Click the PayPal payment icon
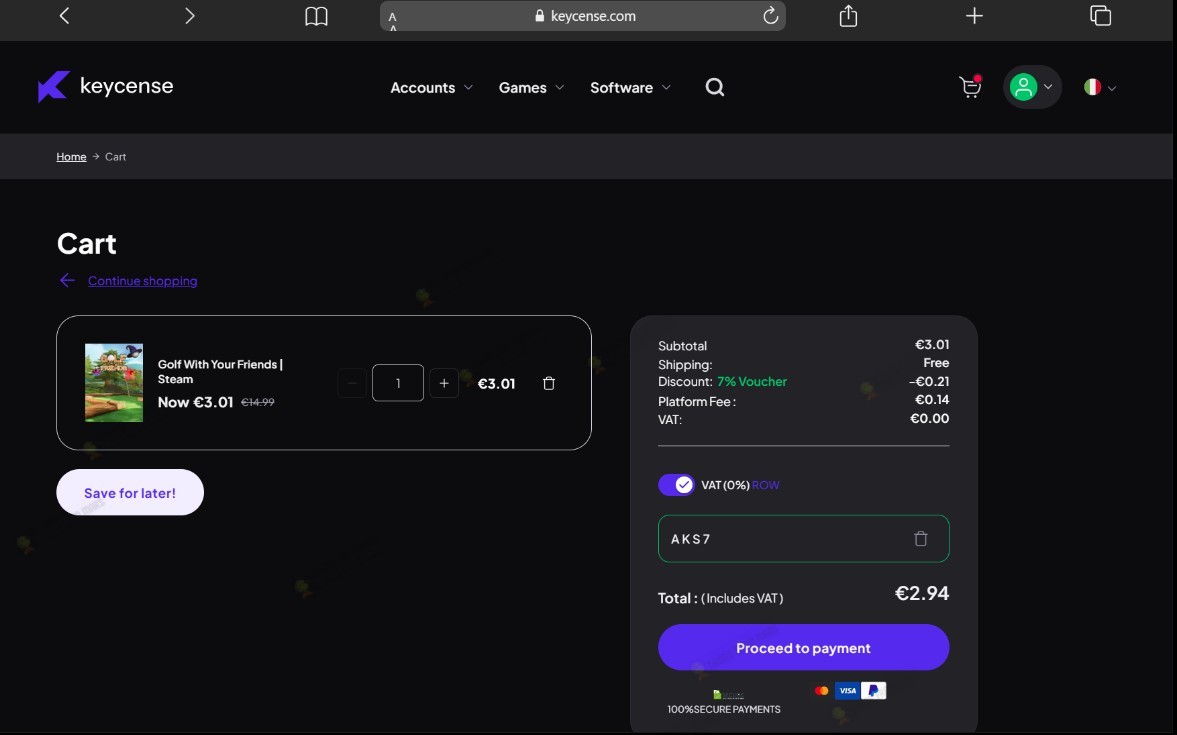This screenshot has width=1177, height=735. pos(874,691)
